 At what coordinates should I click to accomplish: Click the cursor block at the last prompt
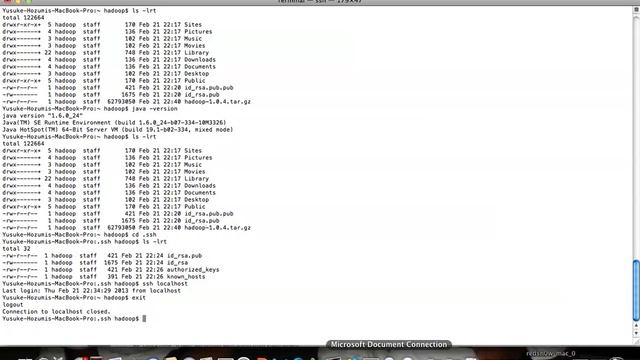pos(144,318)
